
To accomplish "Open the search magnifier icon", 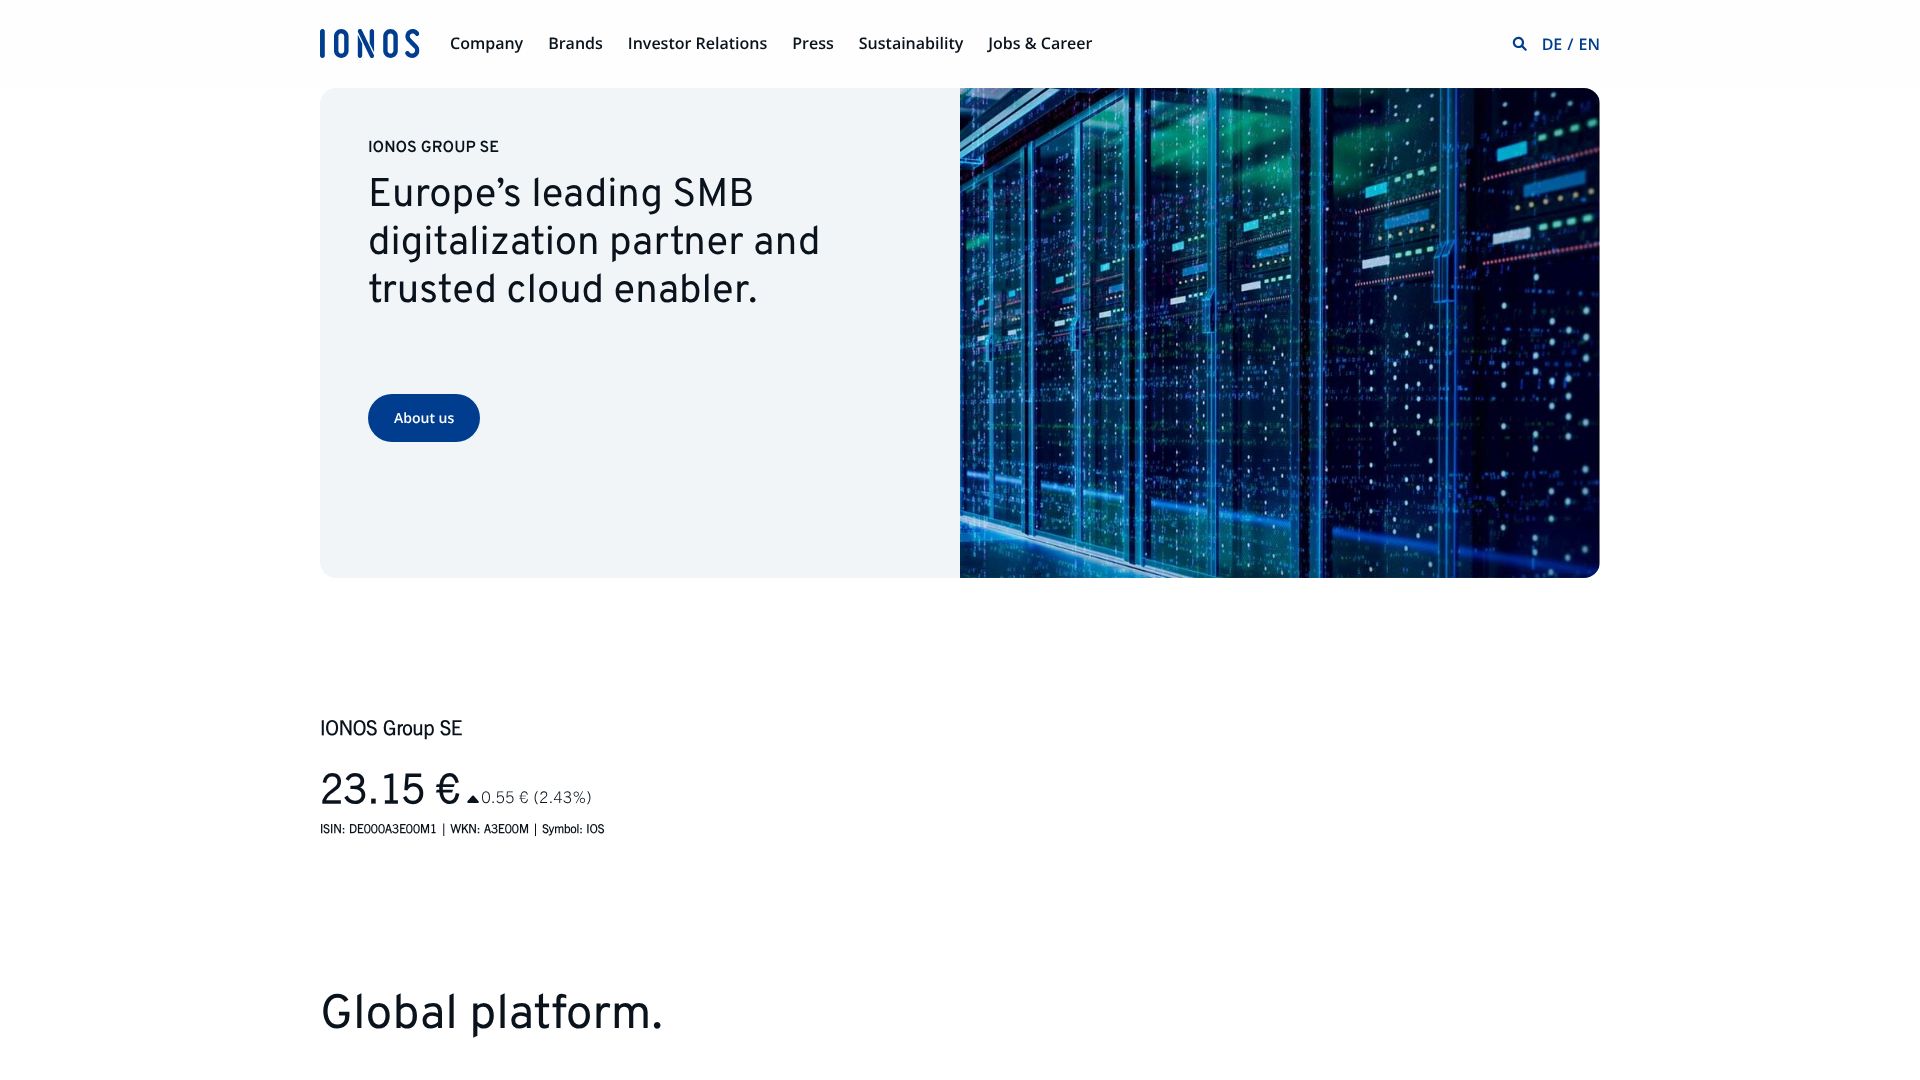I will click(x=1519, y=44).
